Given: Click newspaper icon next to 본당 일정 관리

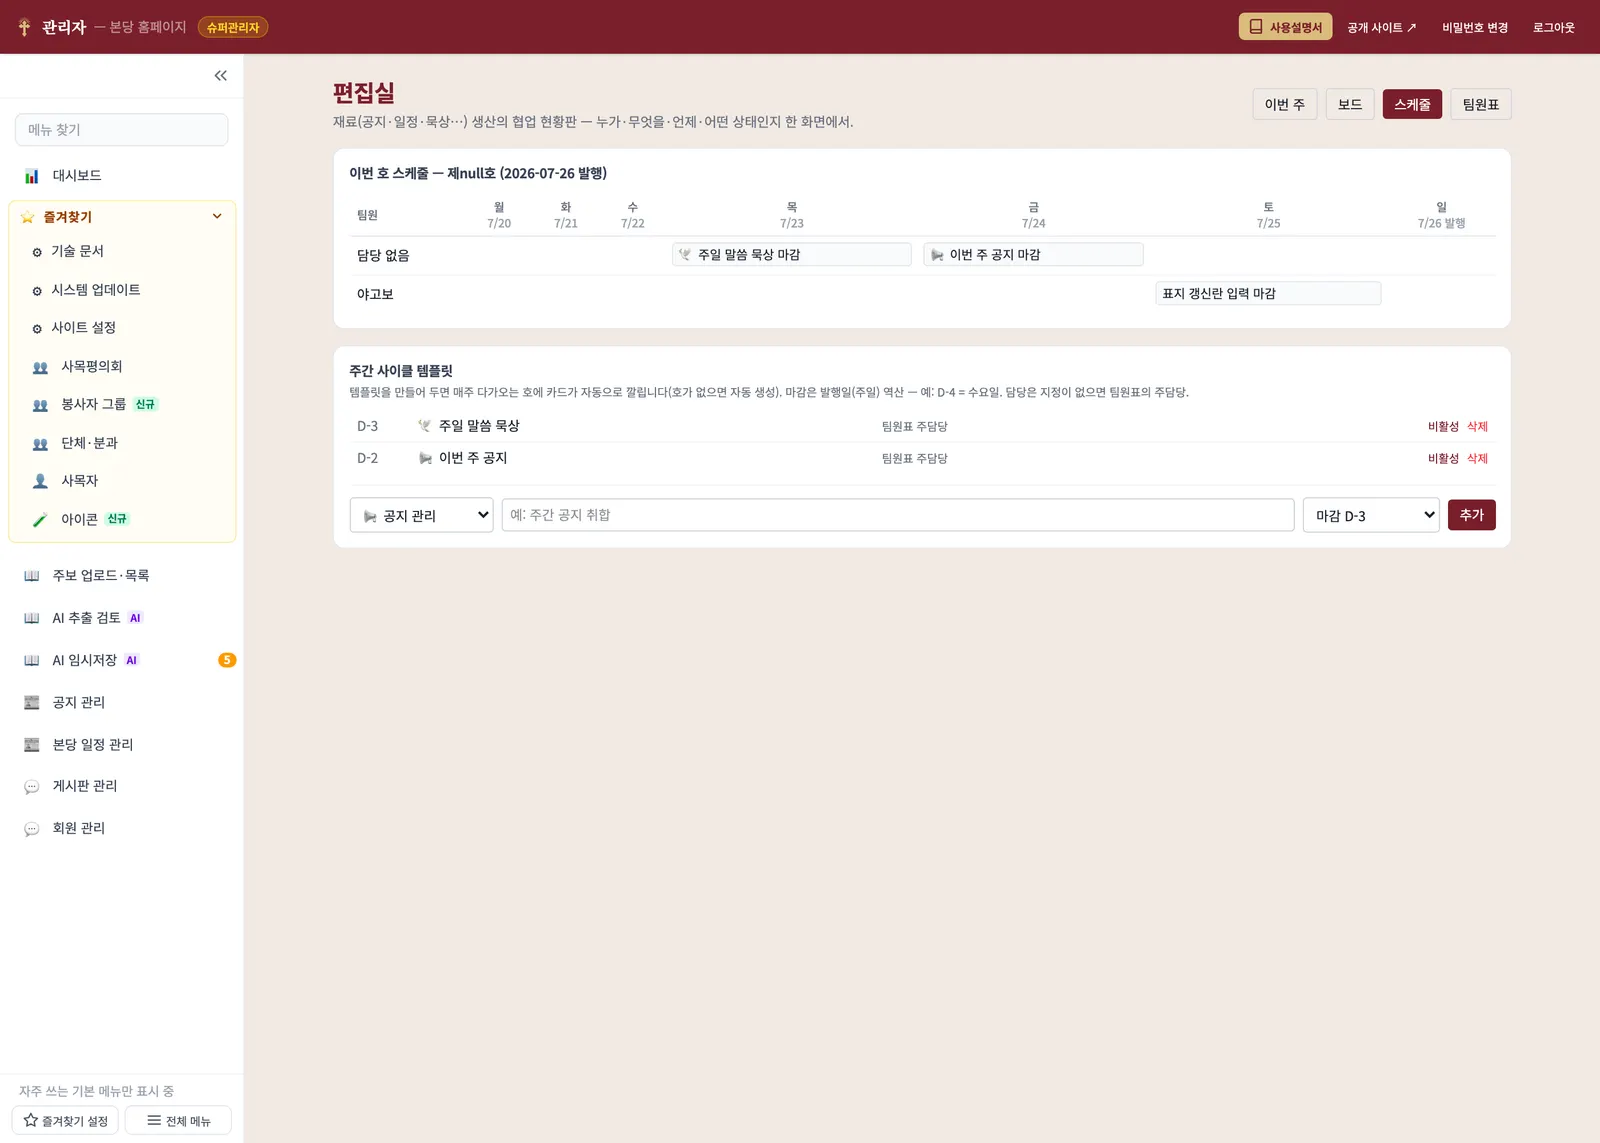Looking at the screenshot, I should point(32,744).
